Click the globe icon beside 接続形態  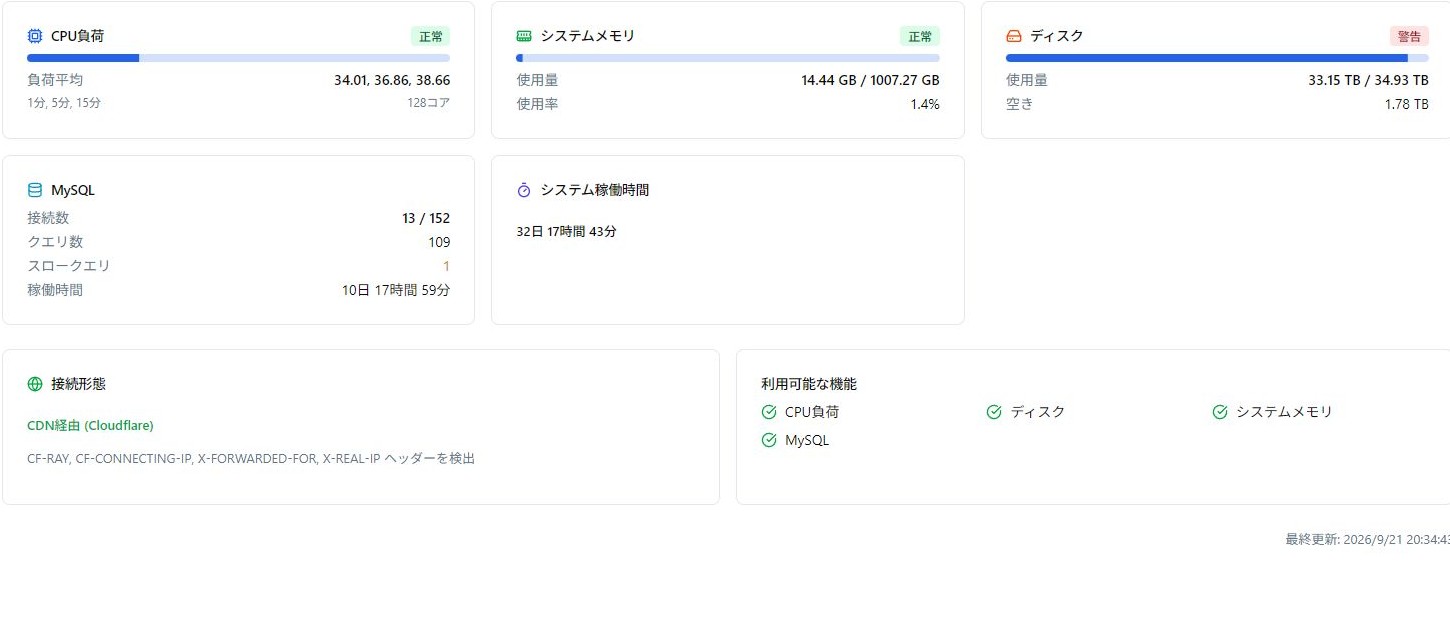(x=35, y=384)
